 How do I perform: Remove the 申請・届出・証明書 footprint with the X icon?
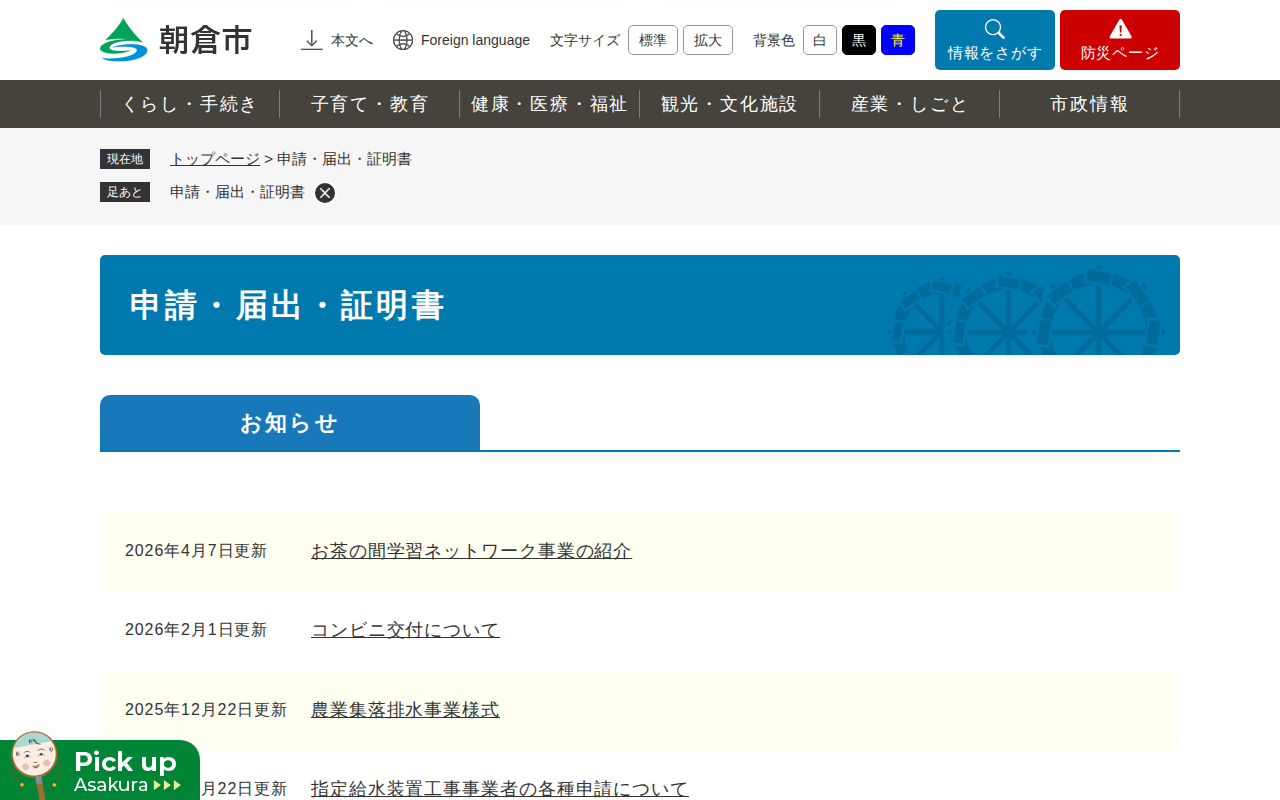point(325,193)
